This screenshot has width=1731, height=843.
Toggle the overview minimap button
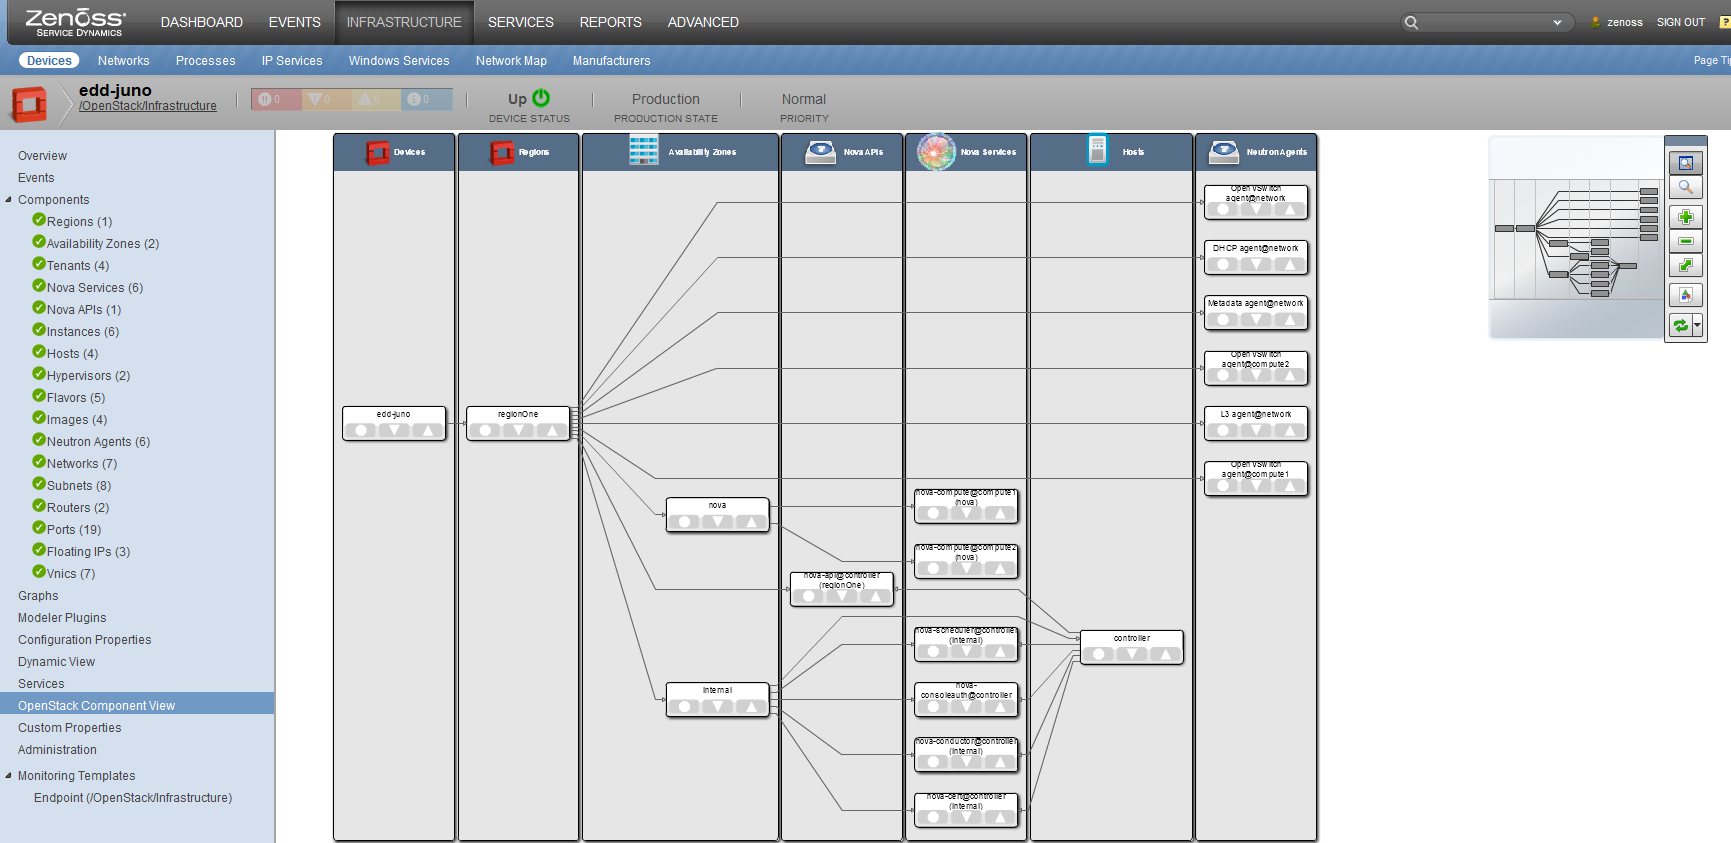click(x=1685, y=163)
